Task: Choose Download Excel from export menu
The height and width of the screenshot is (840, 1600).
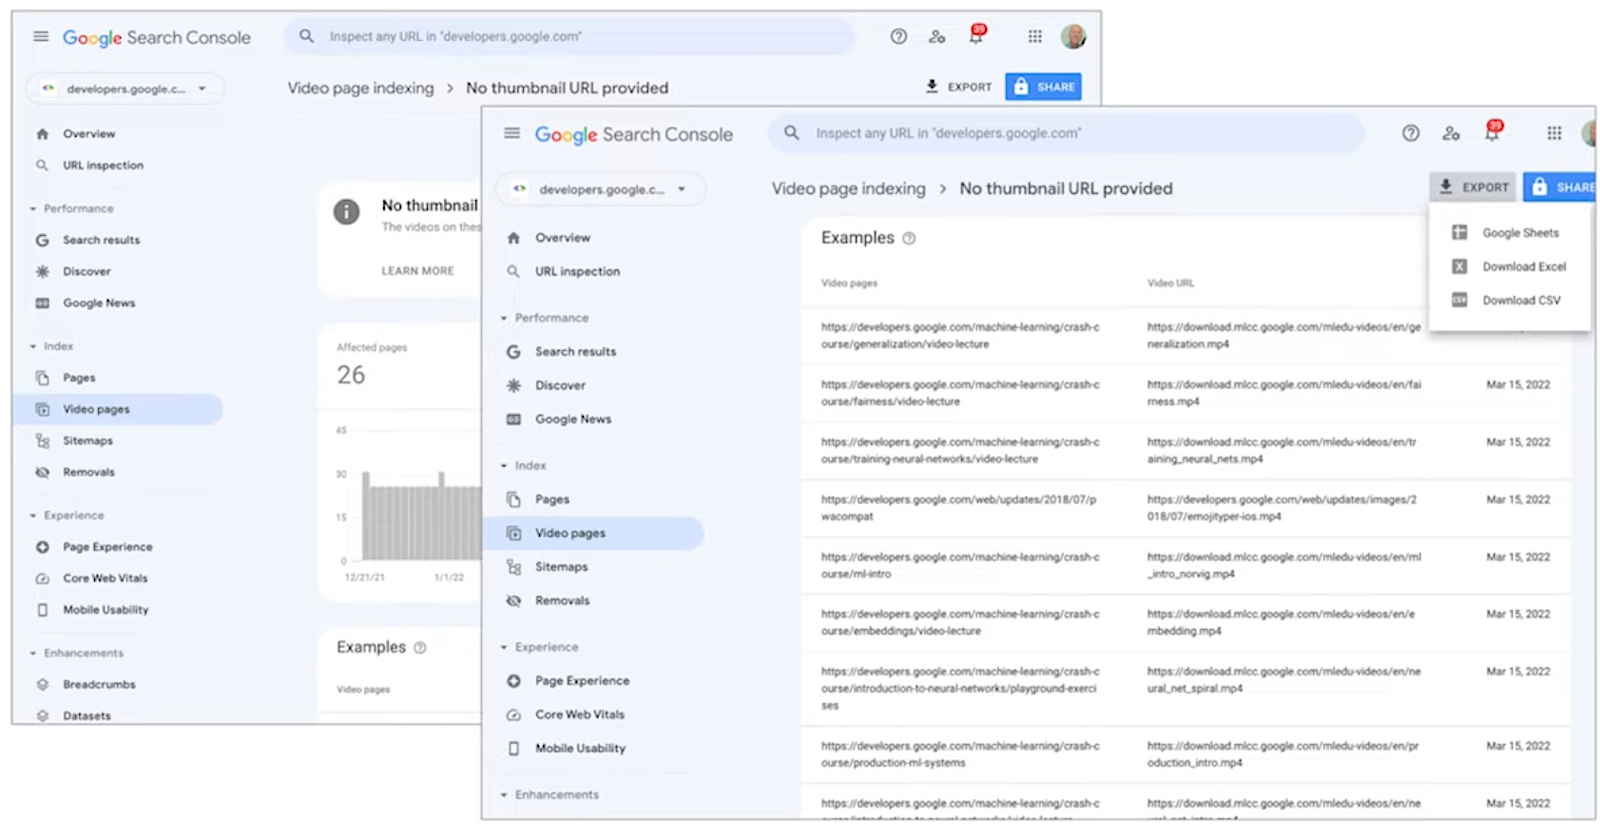Action: [x=1510, y=267]
